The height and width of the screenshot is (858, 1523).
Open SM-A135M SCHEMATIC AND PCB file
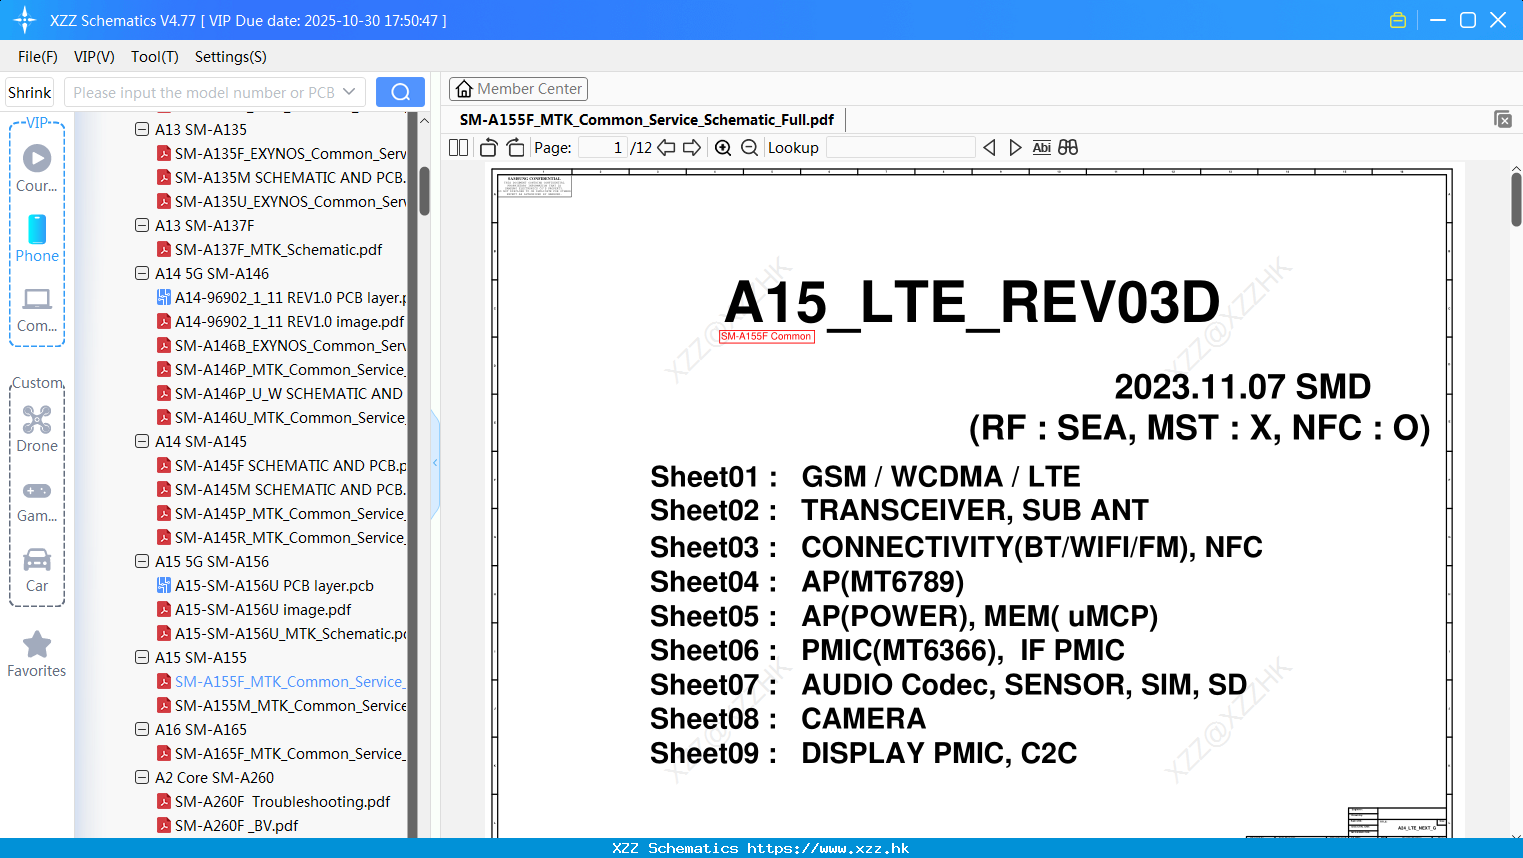(281, 177)
